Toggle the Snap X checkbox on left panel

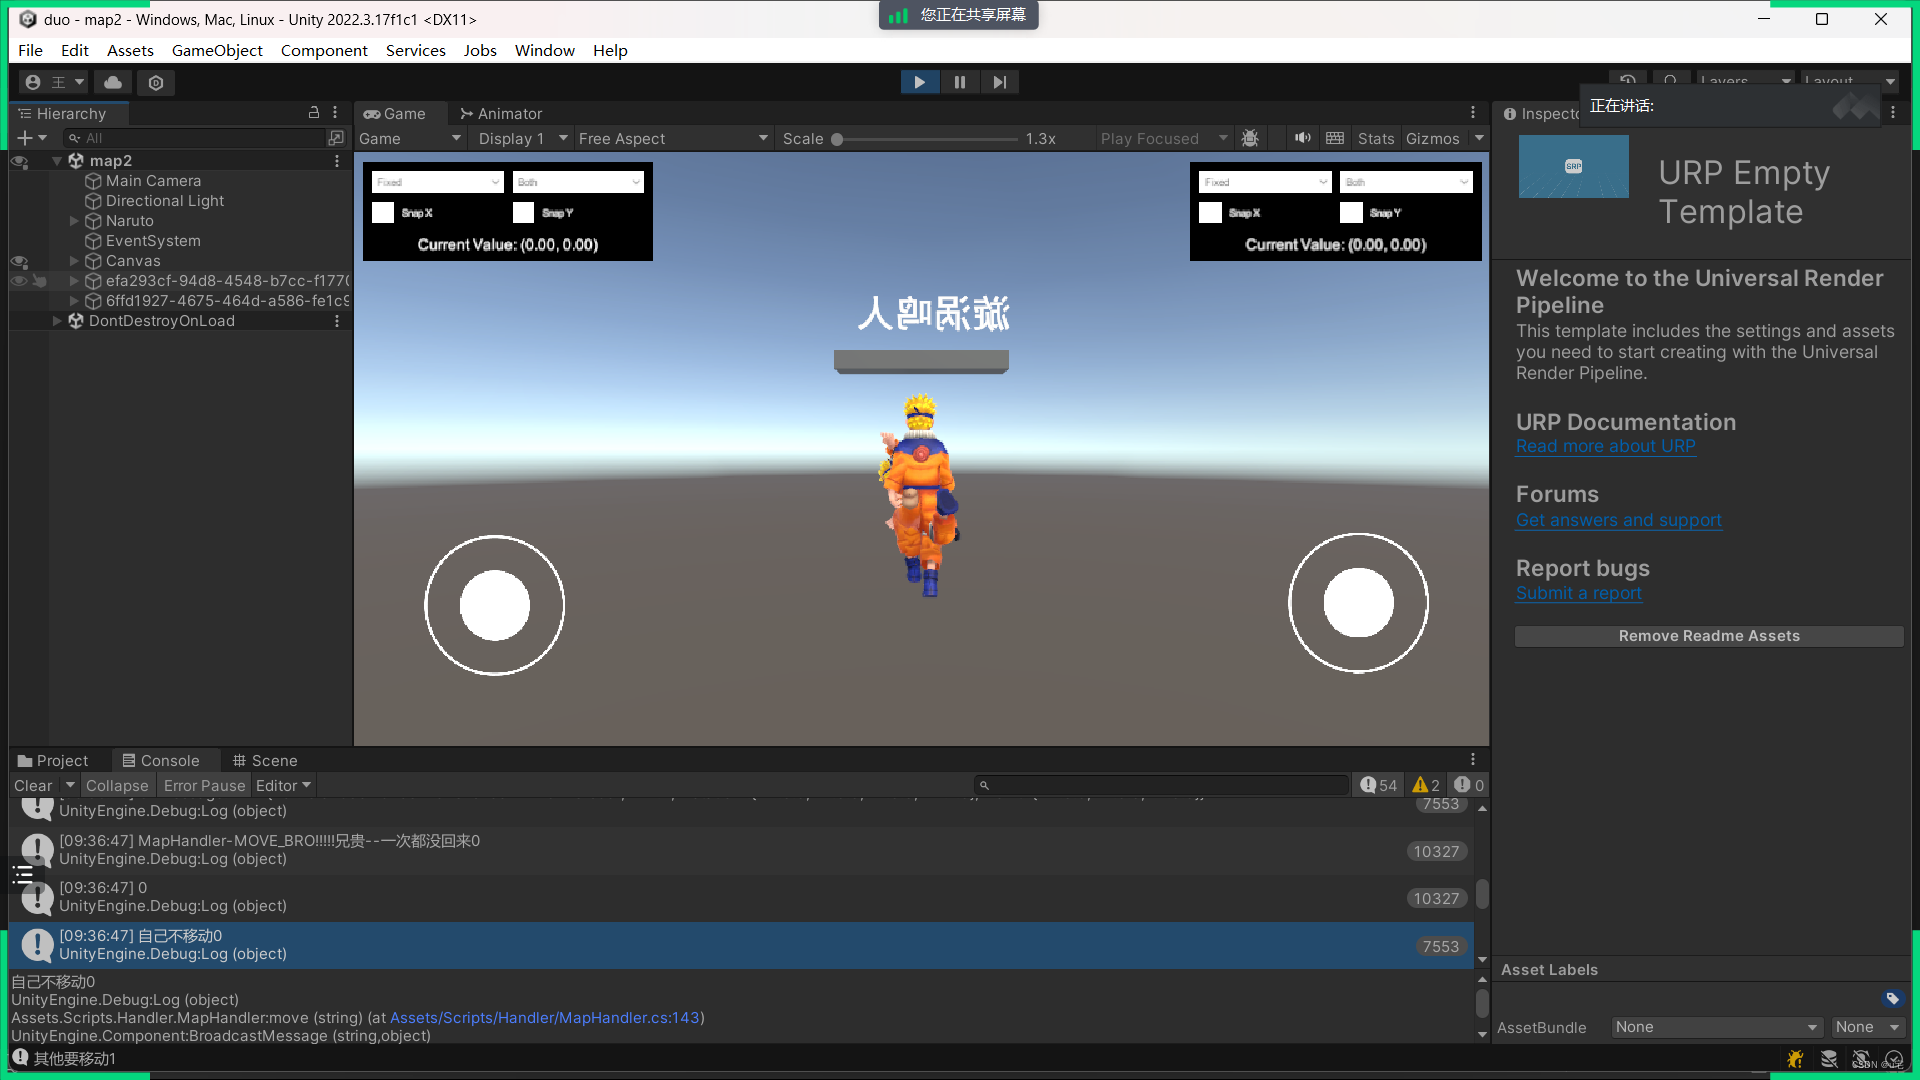(383, 212)
